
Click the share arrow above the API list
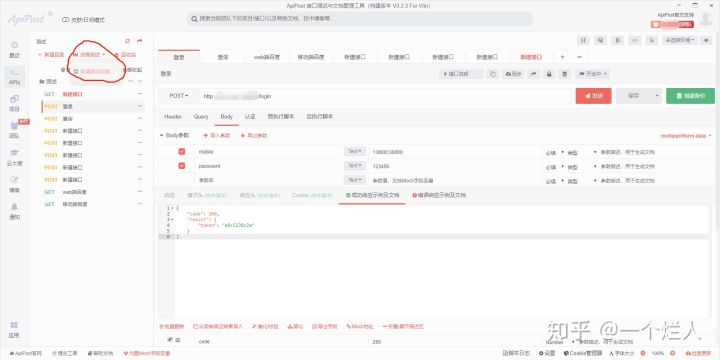(140, 41)
